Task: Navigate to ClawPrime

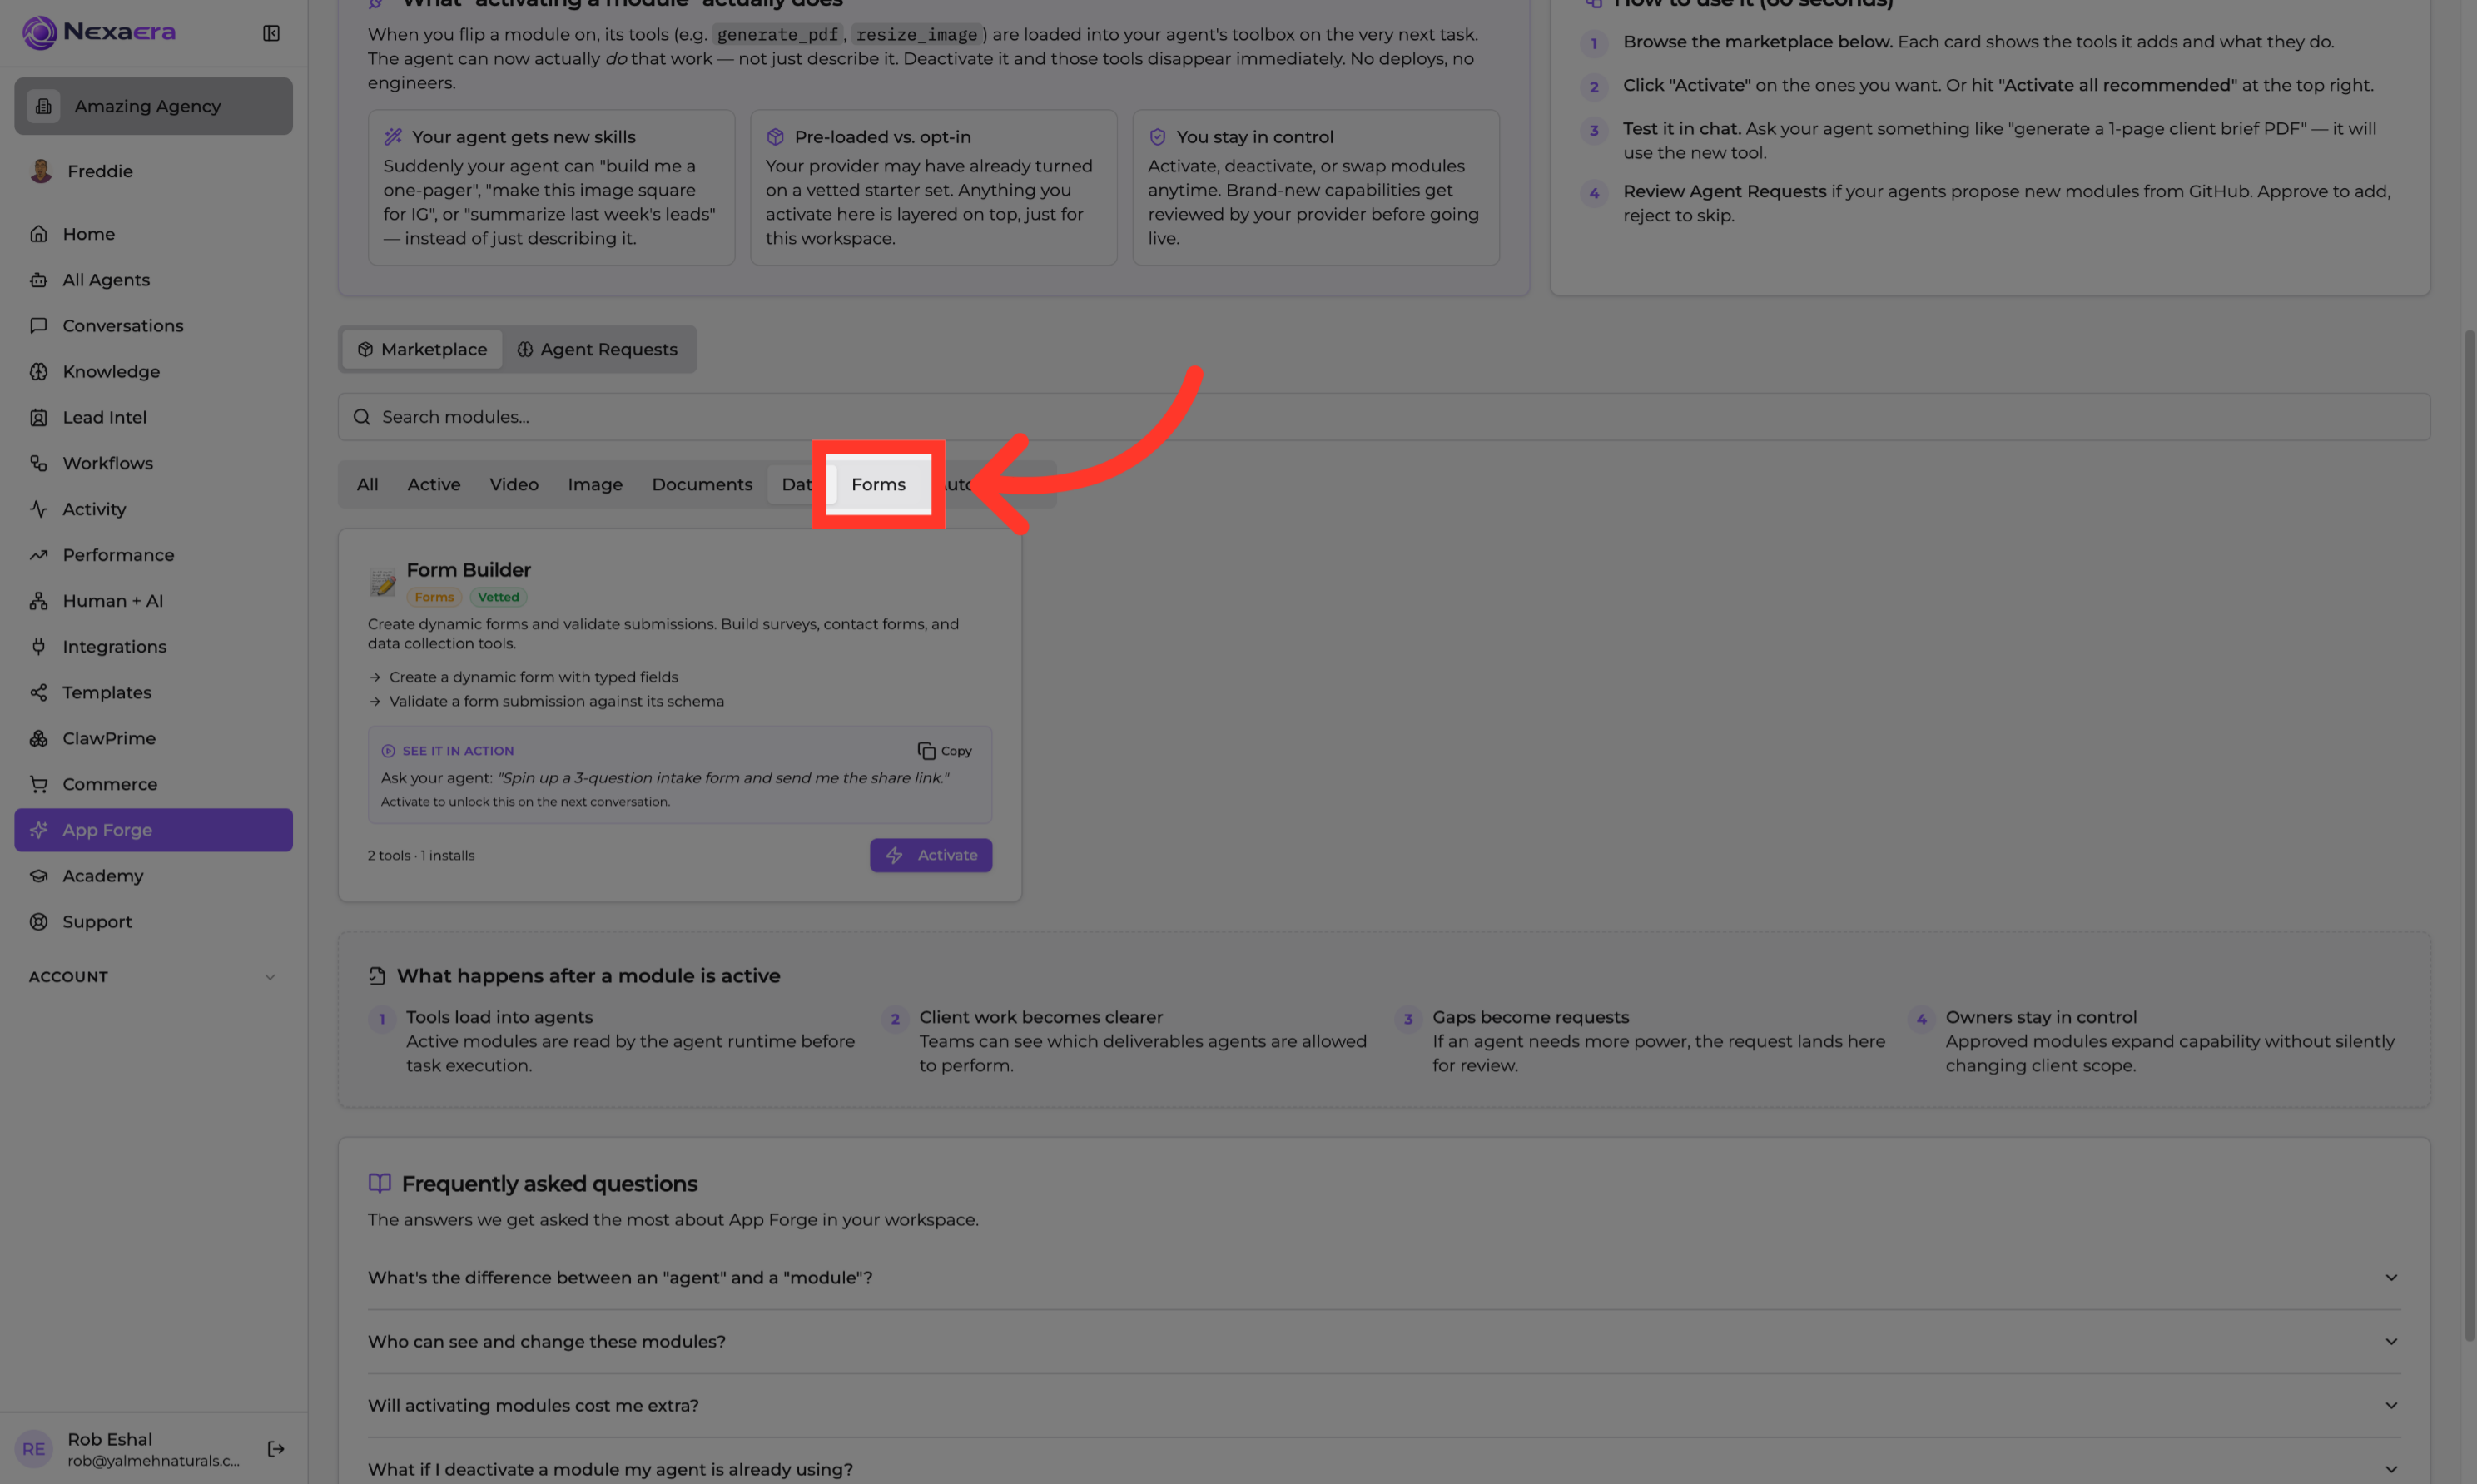Action: pos(153,739)
